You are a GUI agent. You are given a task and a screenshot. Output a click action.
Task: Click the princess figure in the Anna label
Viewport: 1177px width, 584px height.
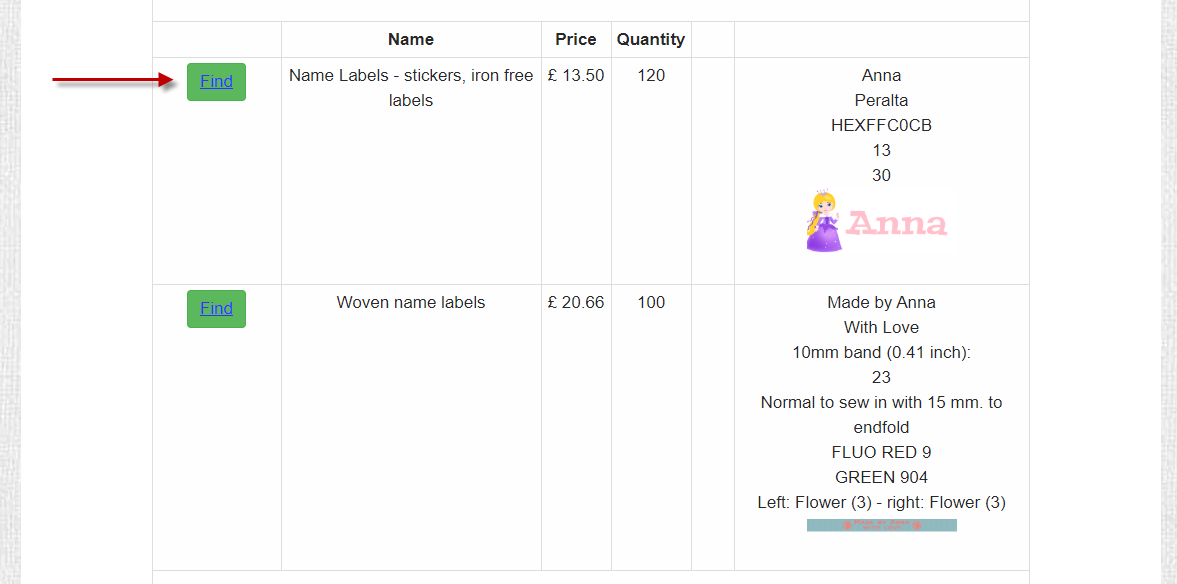coord(823,221)
